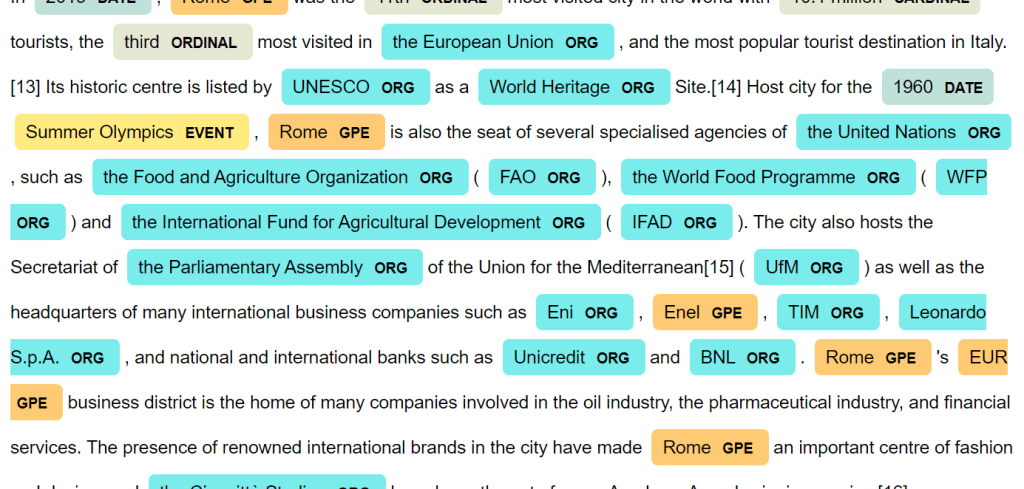Click the 'third' ORDINAL entity tag
The width and height of the screenshot is (1024, 489).
pos(181,42)
